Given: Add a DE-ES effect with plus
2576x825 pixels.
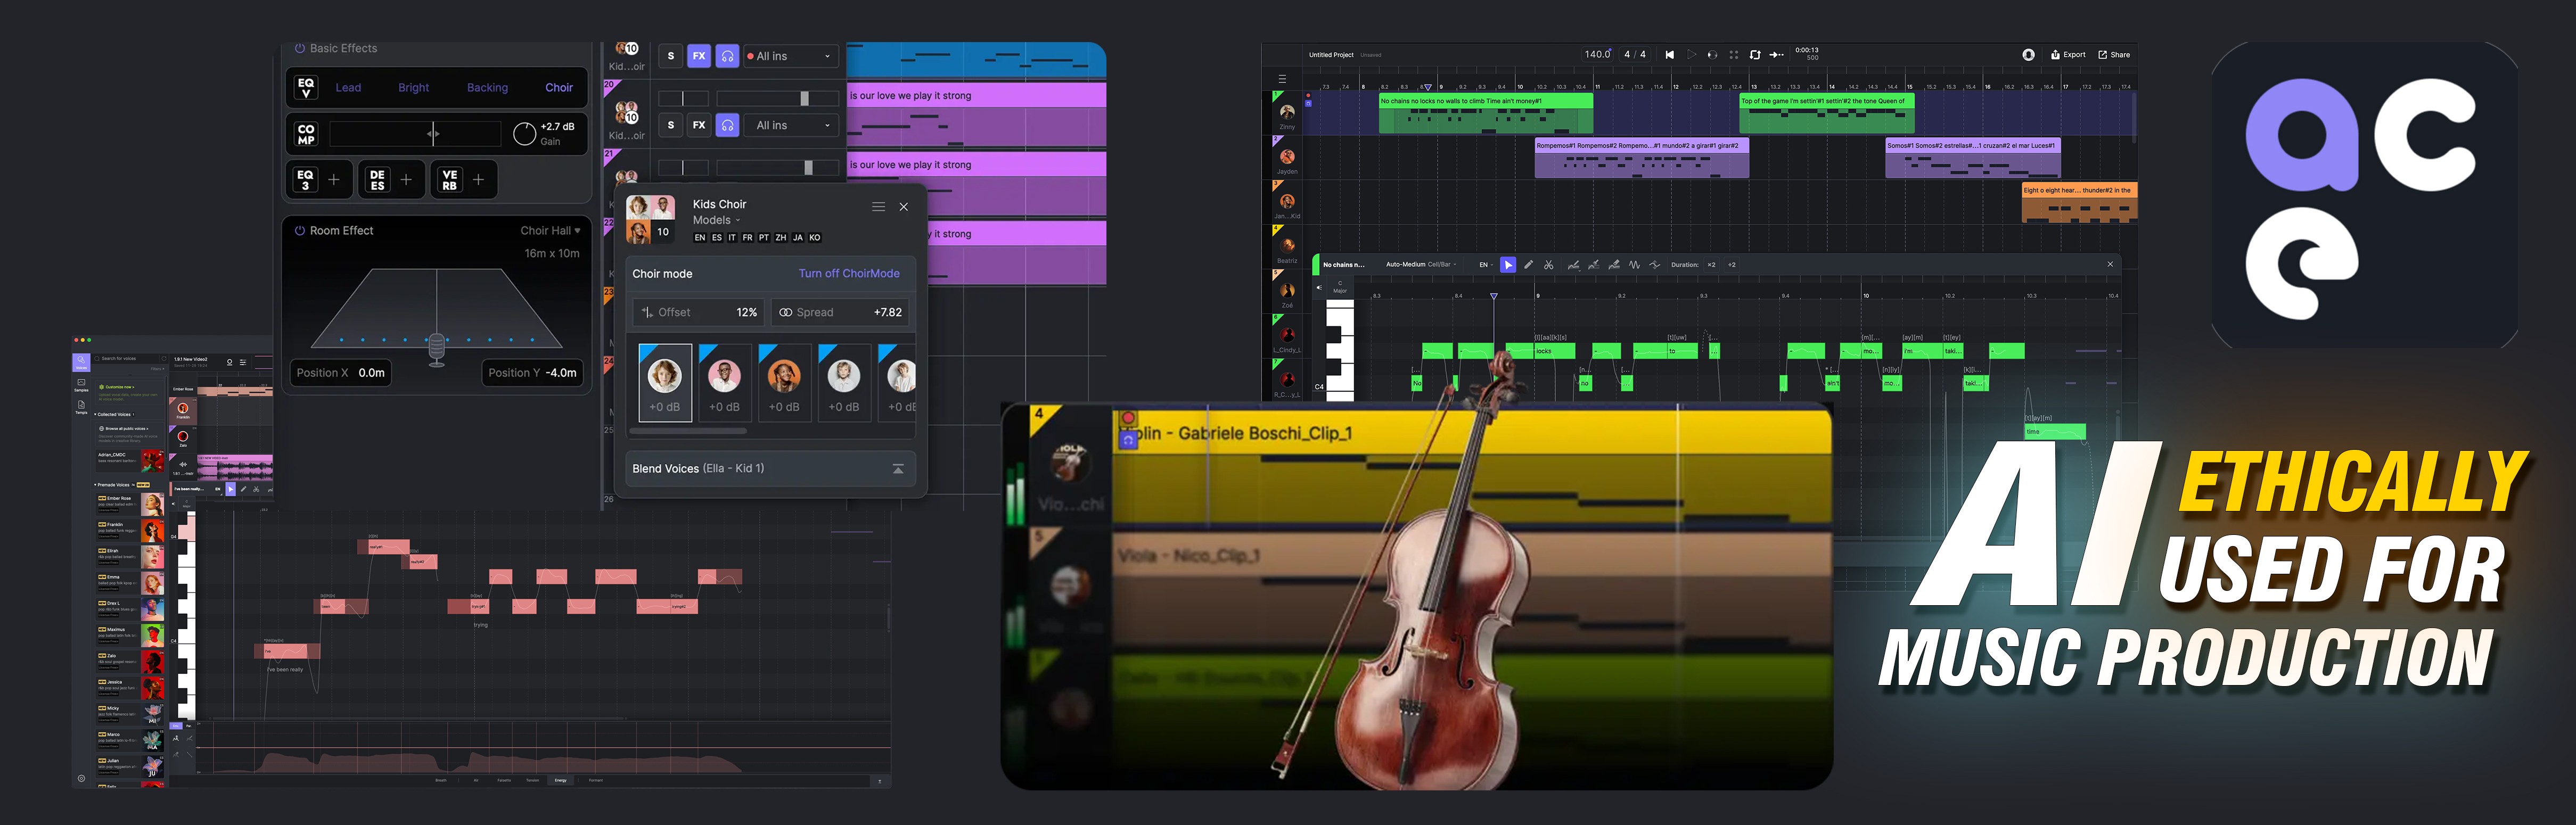Looking at the screenshot, I should [406, 180].
